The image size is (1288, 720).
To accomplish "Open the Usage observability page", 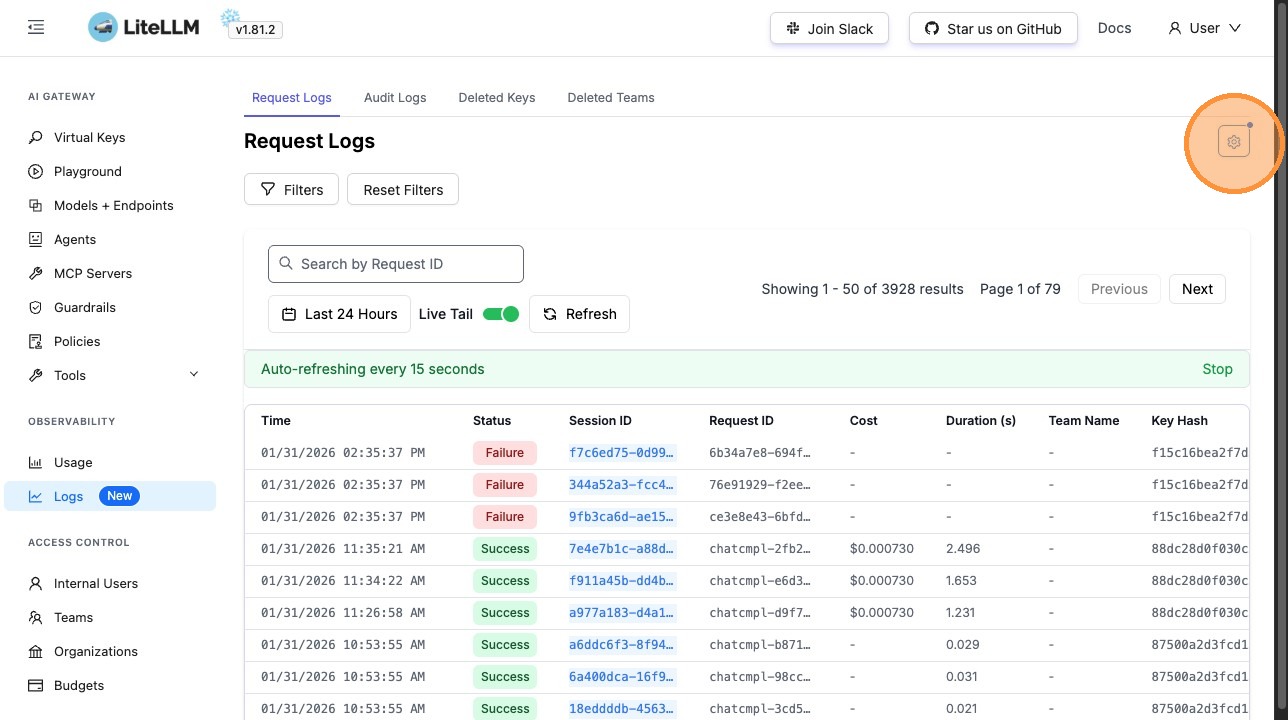I will (x=72, y=462).
